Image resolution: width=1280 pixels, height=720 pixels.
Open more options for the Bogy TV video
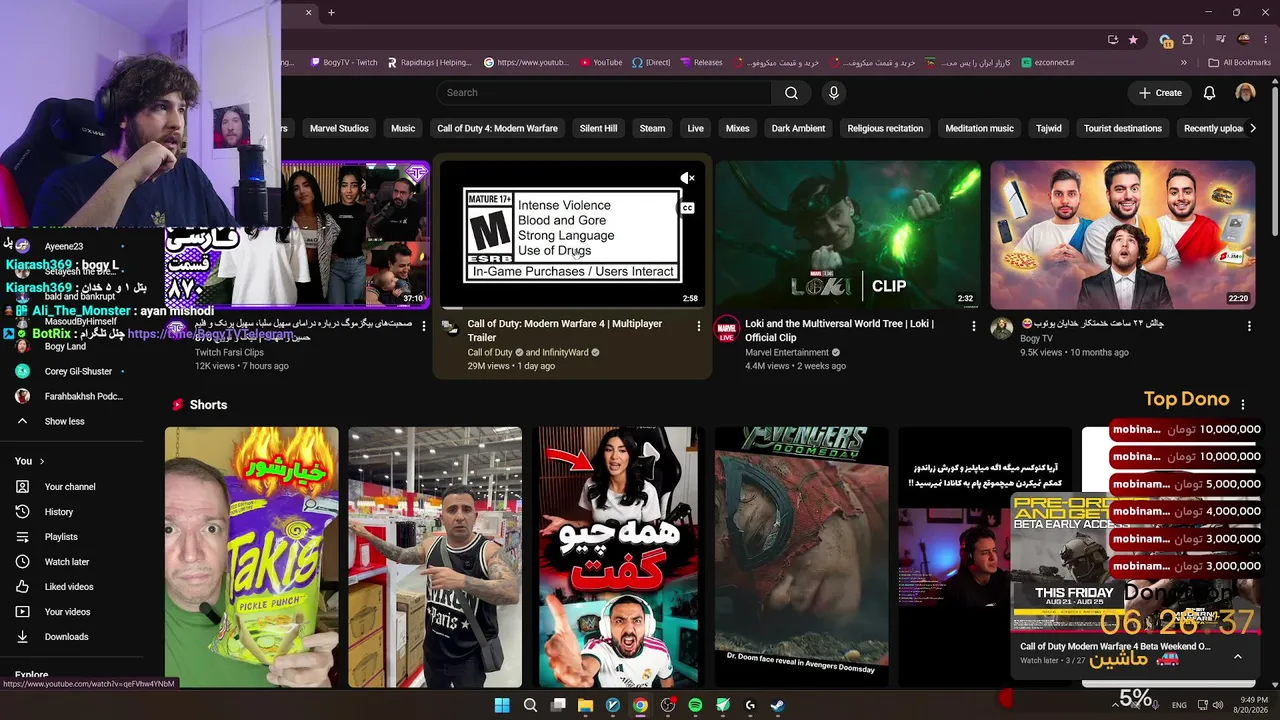point(1249,326)
